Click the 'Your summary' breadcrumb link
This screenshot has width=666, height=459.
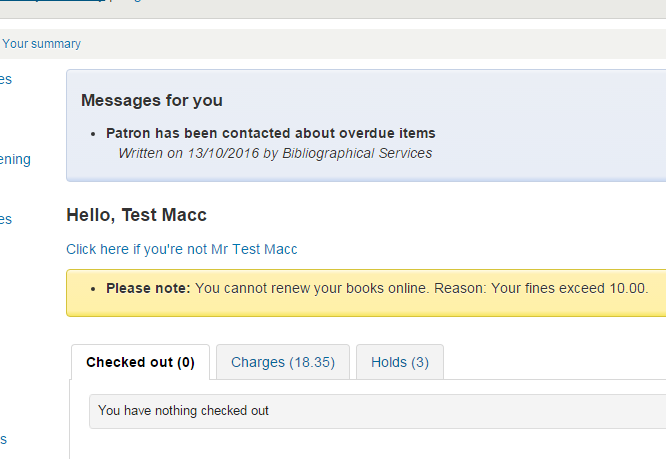pyautogui.click(x=41, y=44)
